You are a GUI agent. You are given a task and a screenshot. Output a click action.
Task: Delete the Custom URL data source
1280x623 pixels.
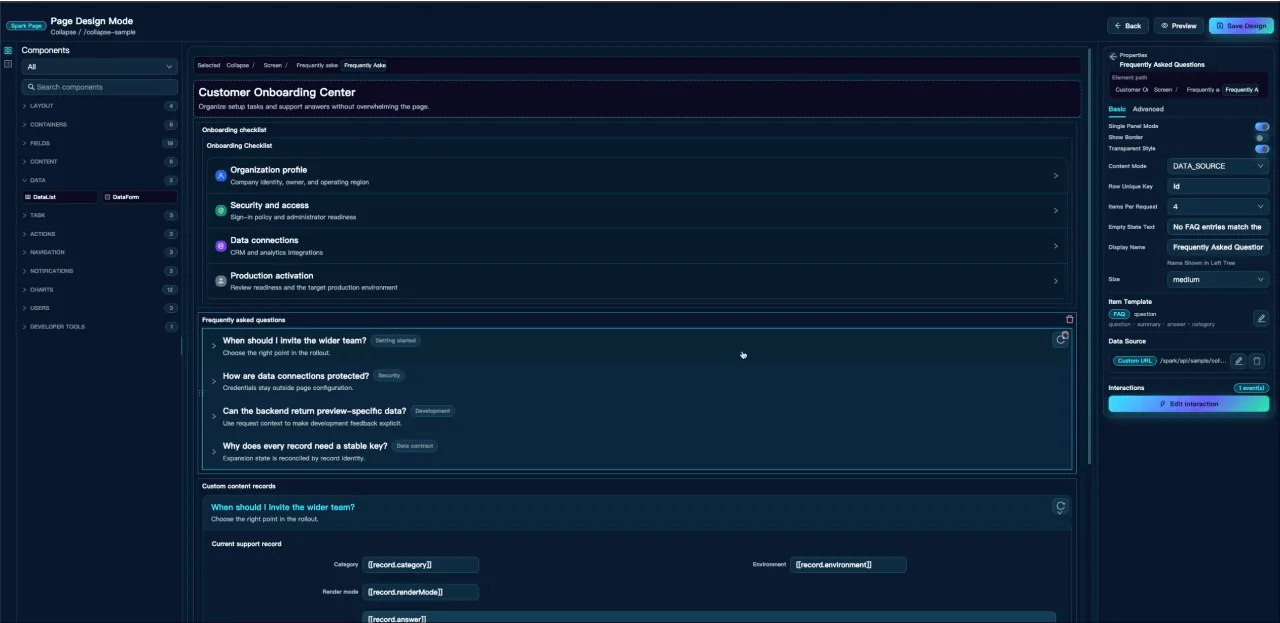1257,361
